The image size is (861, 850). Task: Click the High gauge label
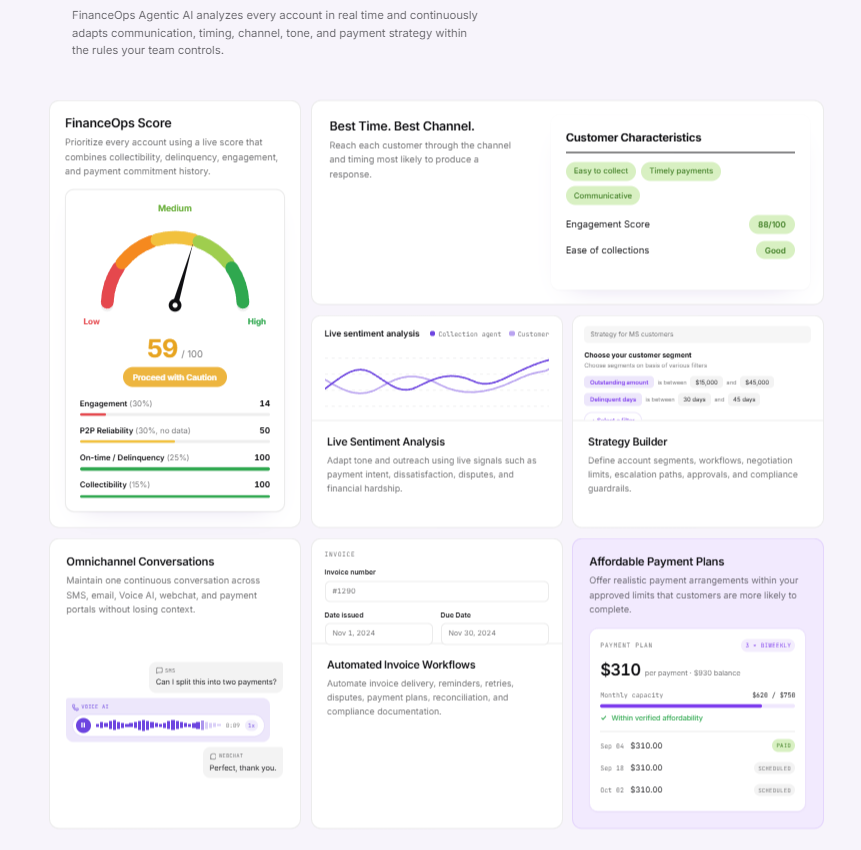256,321
